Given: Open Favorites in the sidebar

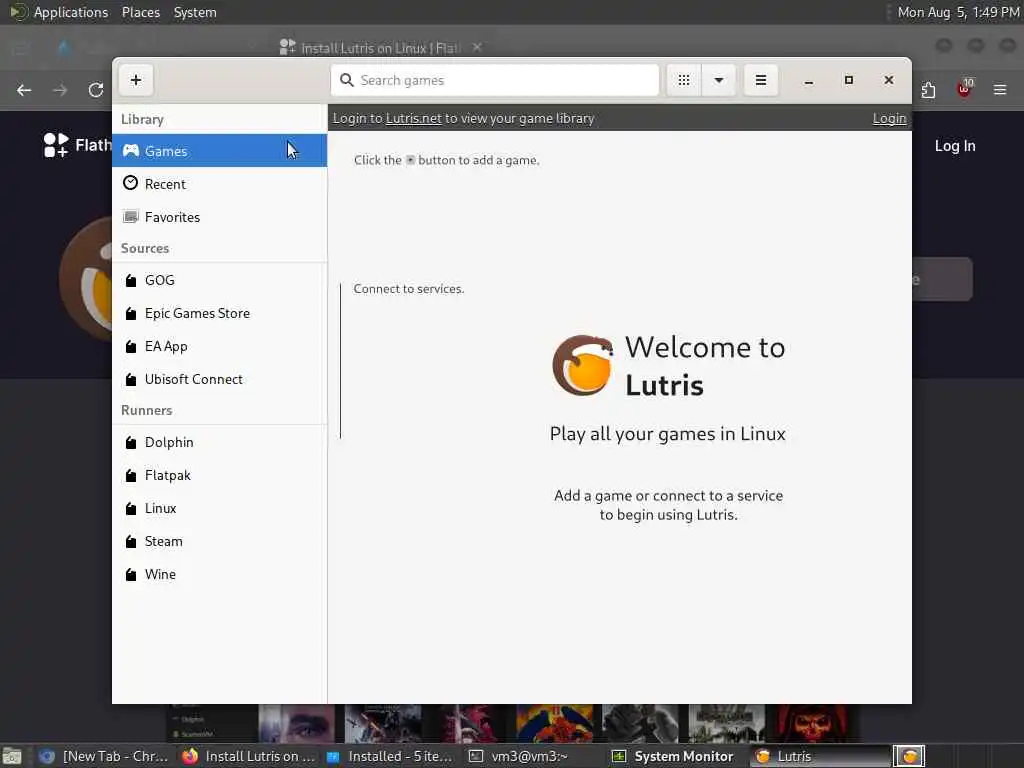Looking at the screenshot, I should pos(219,217).
